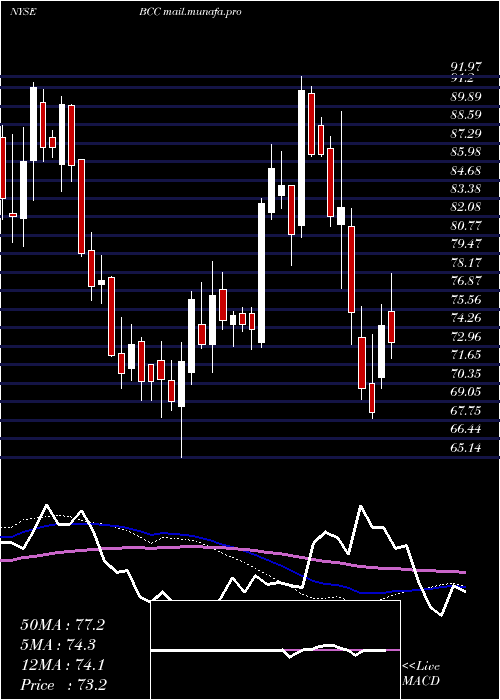Click the 5MA : 74.3 readout

coord(58,645)
